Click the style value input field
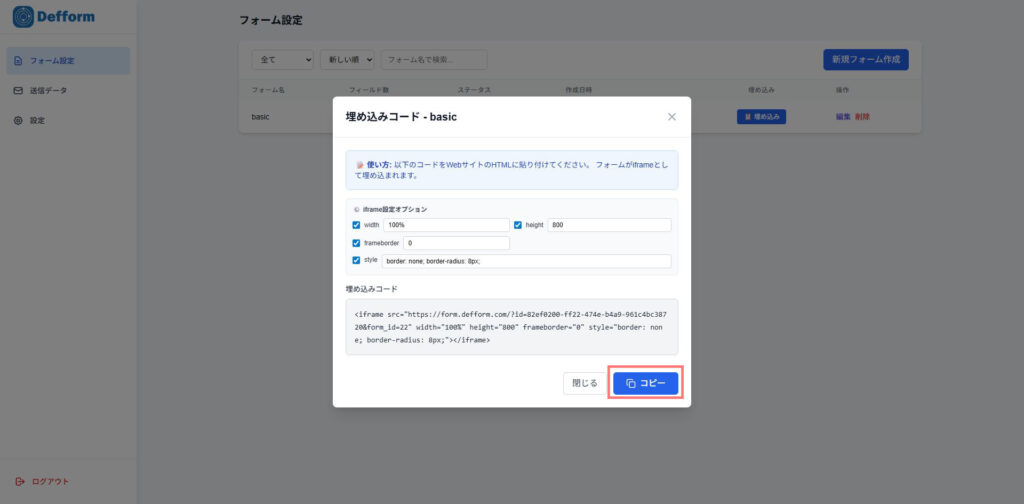 coord(526,261)
